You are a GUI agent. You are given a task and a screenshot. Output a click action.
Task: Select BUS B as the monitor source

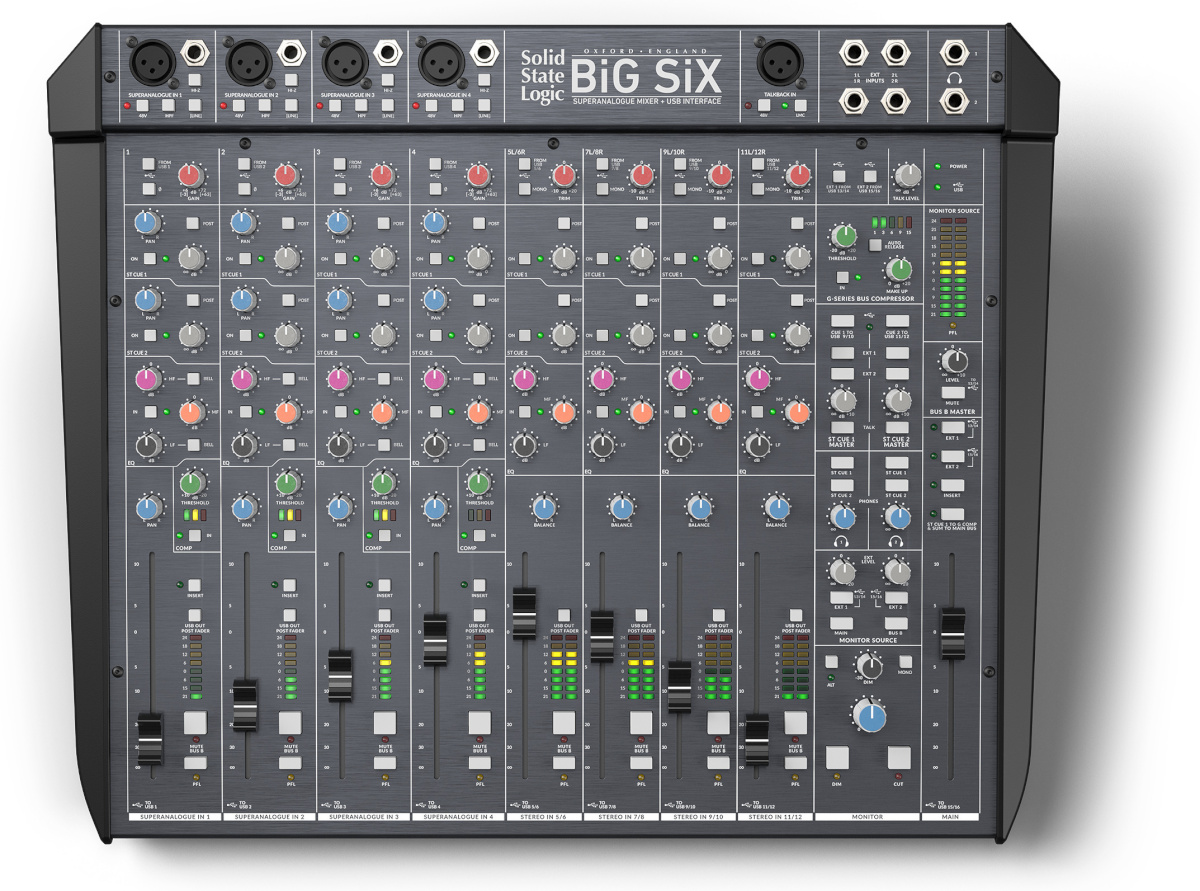896,623
